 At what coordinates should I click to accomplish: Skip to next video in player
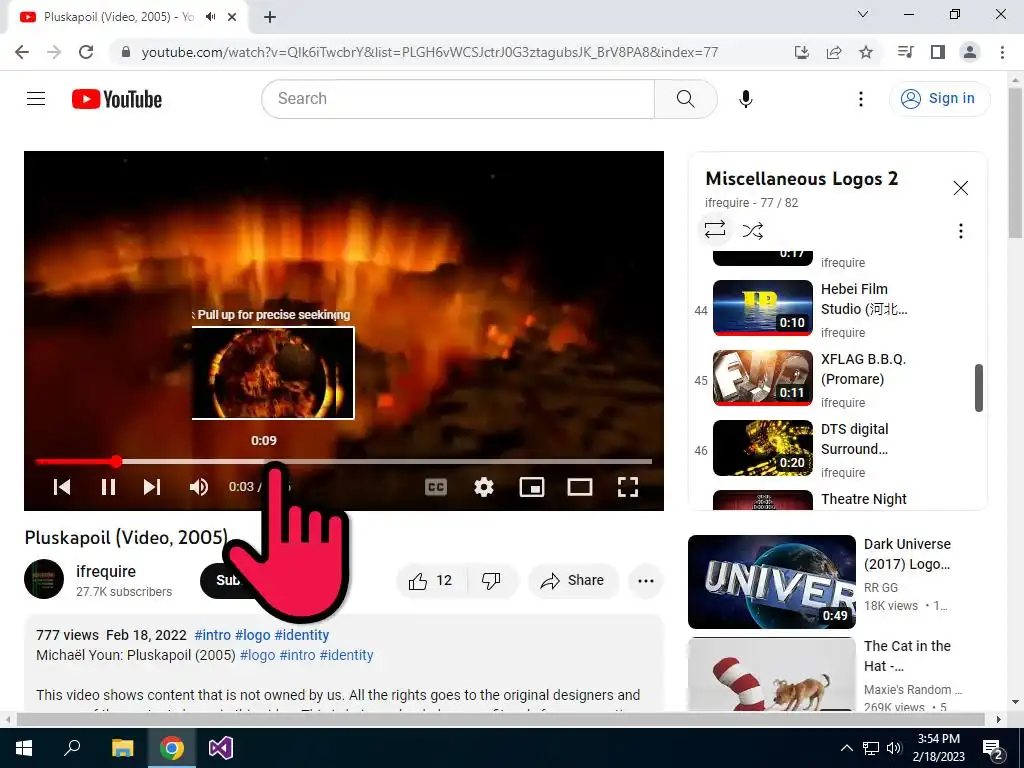point(152,487)
